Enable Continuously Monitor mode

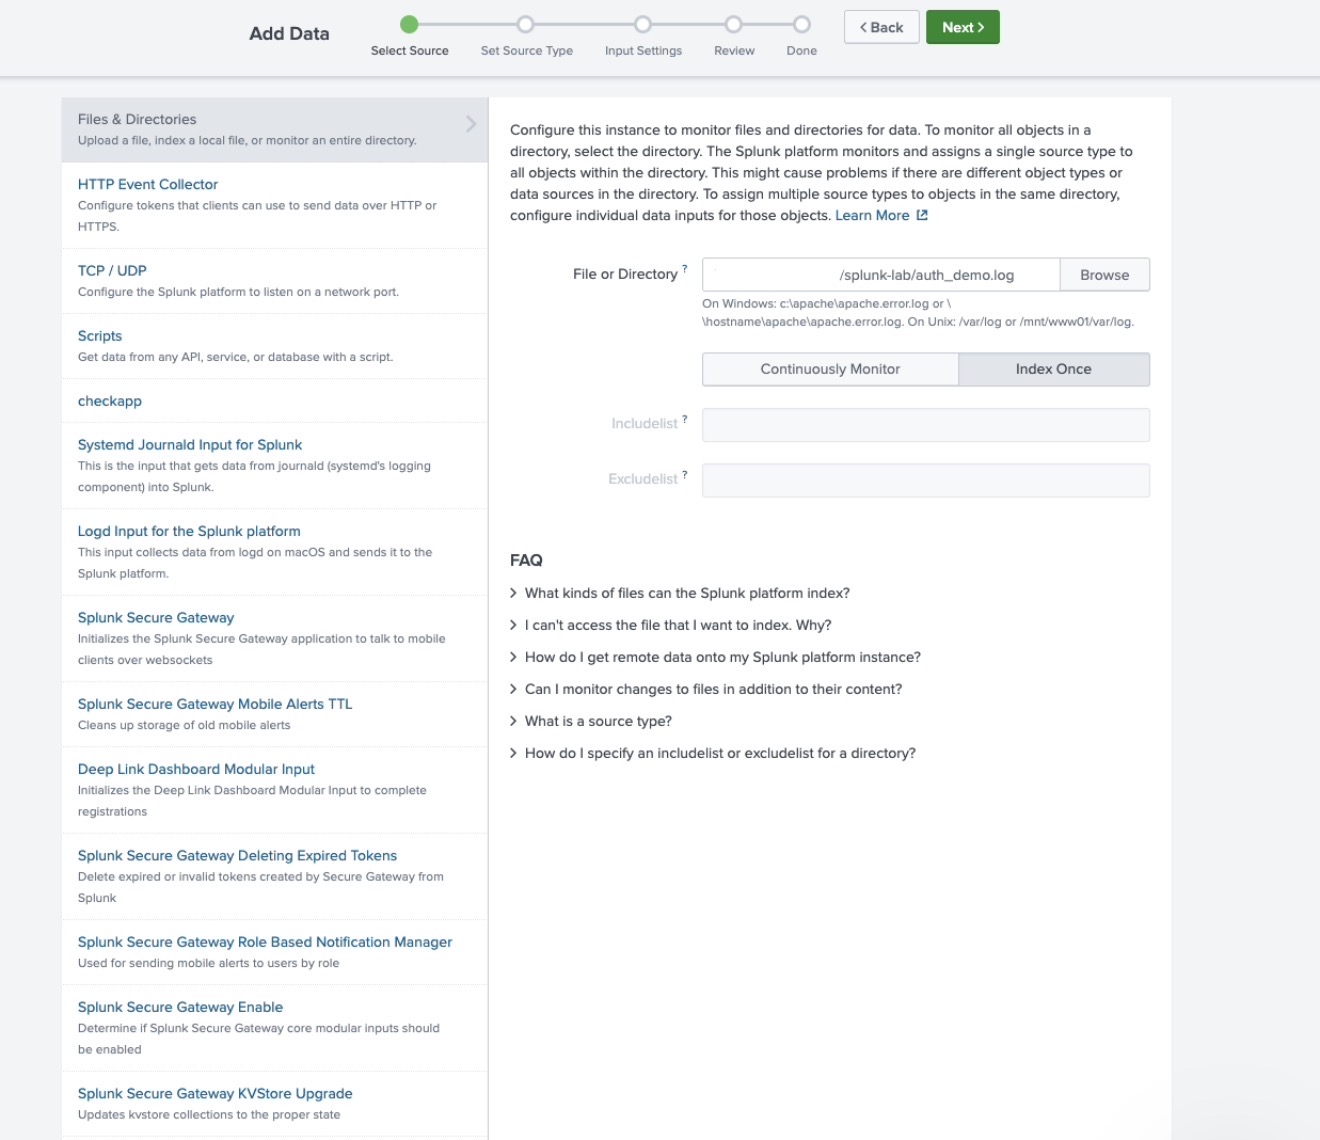click(x=830, y=369)
